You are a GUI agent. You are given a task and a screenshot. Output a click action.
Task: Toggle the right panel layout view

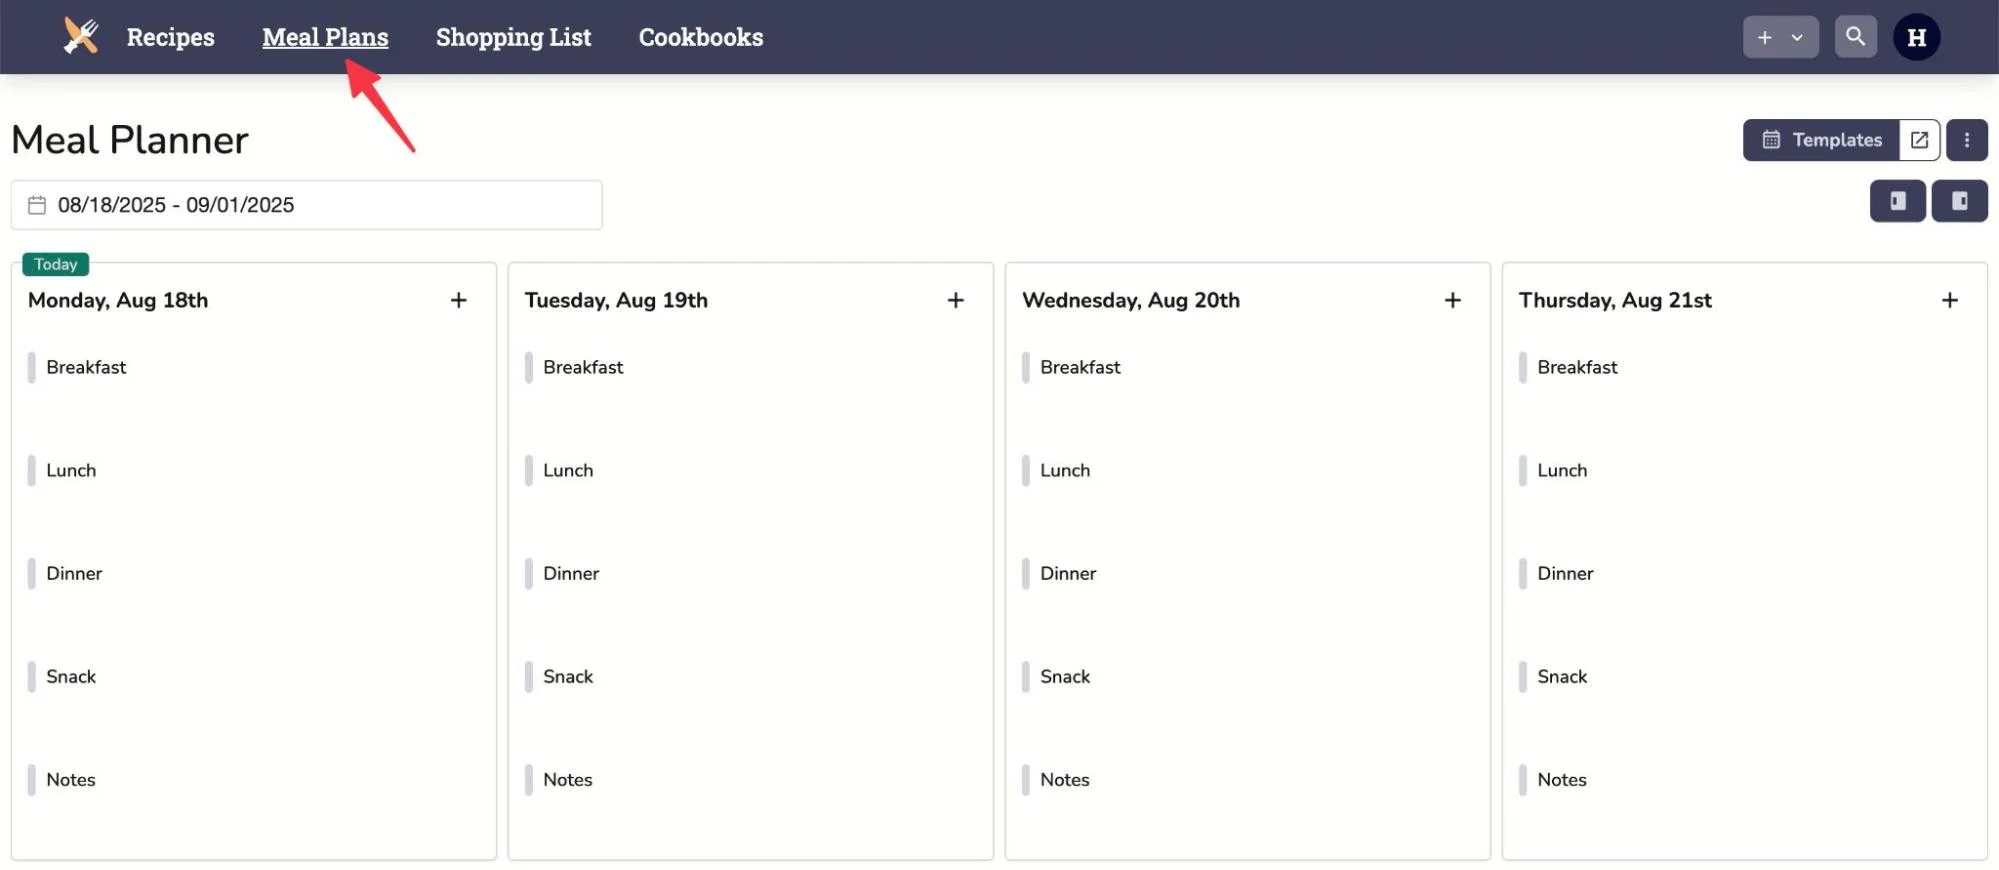coord(1960,200)
